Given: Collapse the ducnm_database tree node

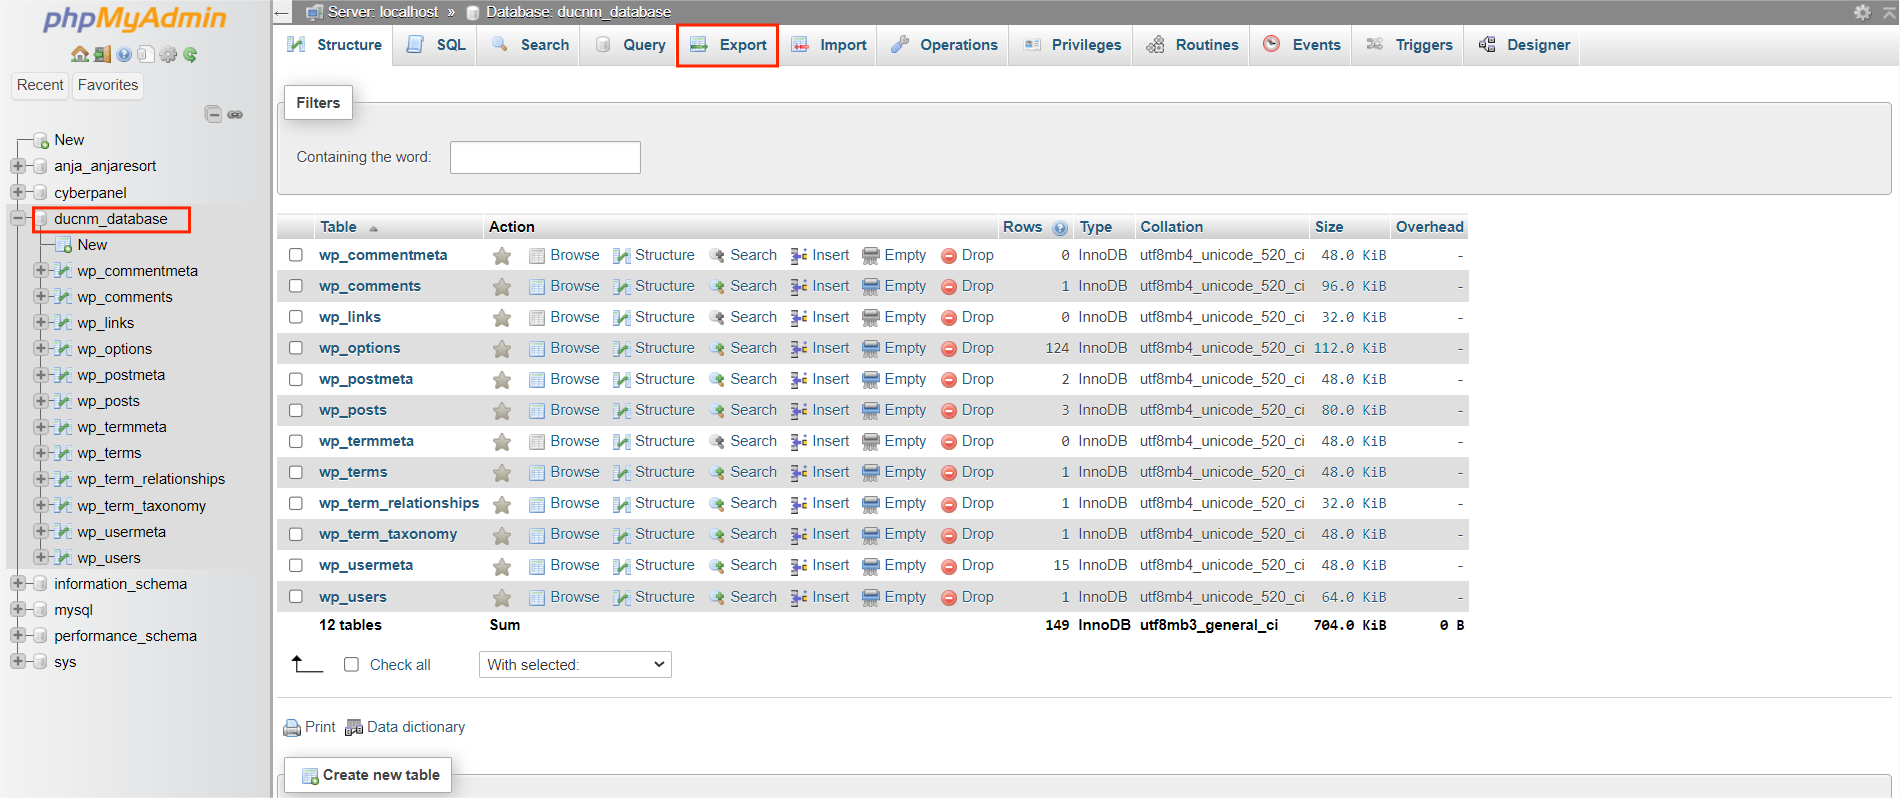Looking at the screenshot, I should point(18,218).
